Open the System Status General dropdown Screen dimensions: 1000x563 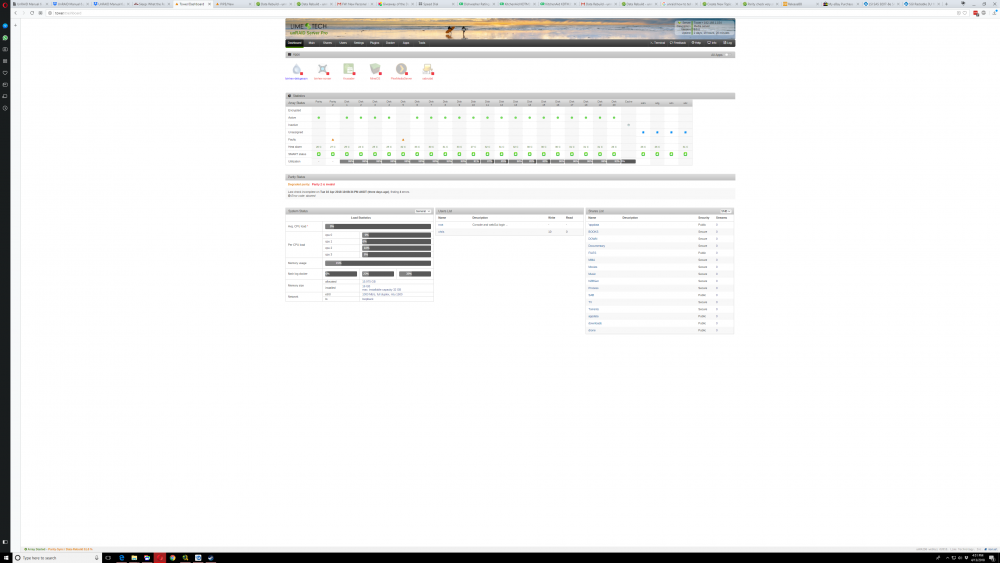(x=423, y=211)
